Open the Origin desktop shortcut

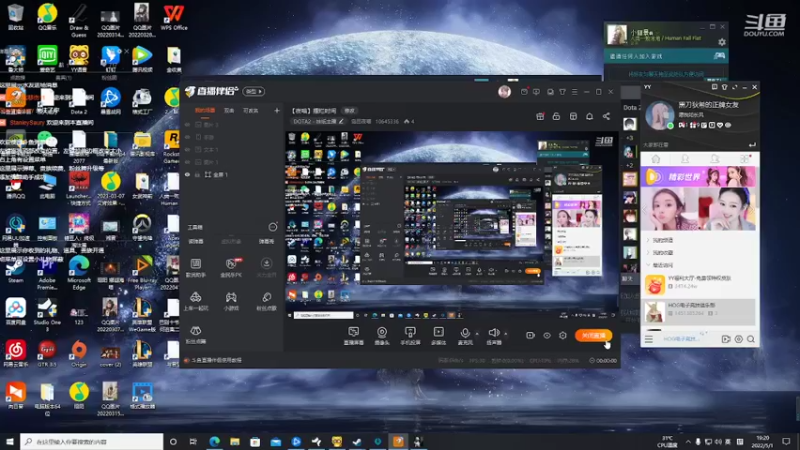click(x=79, y=353)
